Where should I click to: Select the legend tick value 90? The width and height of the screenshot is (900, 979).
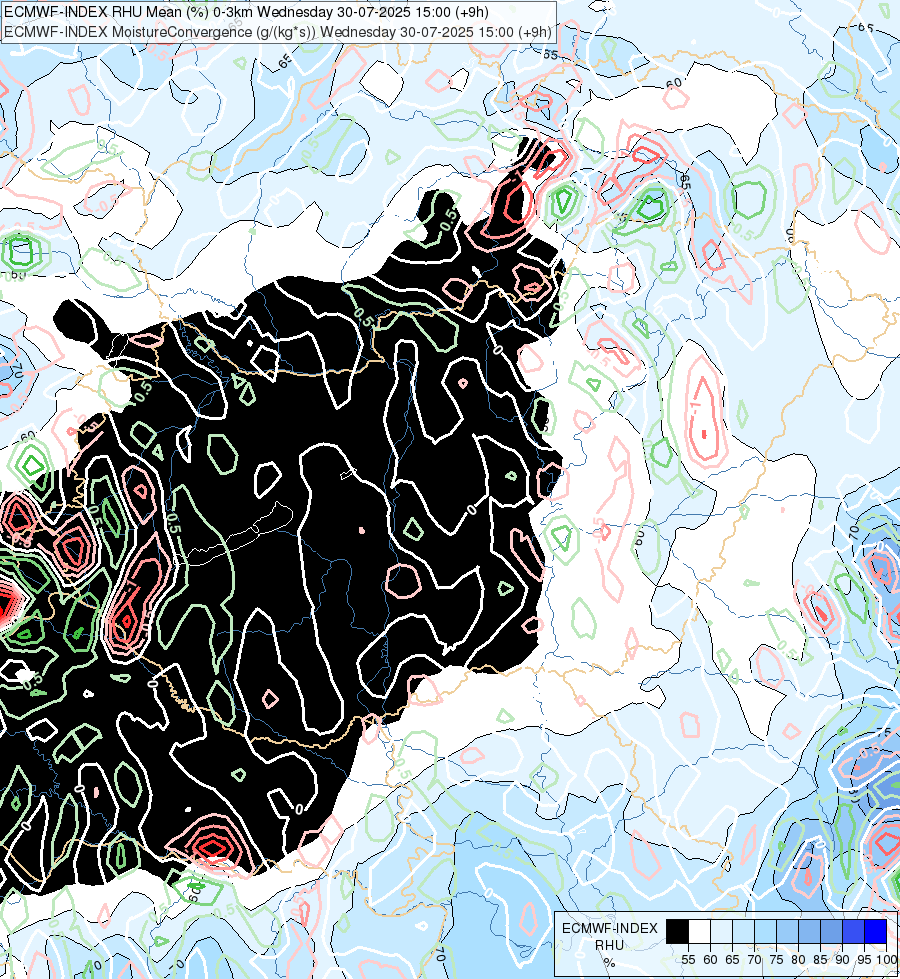click(x=843, y=960)
